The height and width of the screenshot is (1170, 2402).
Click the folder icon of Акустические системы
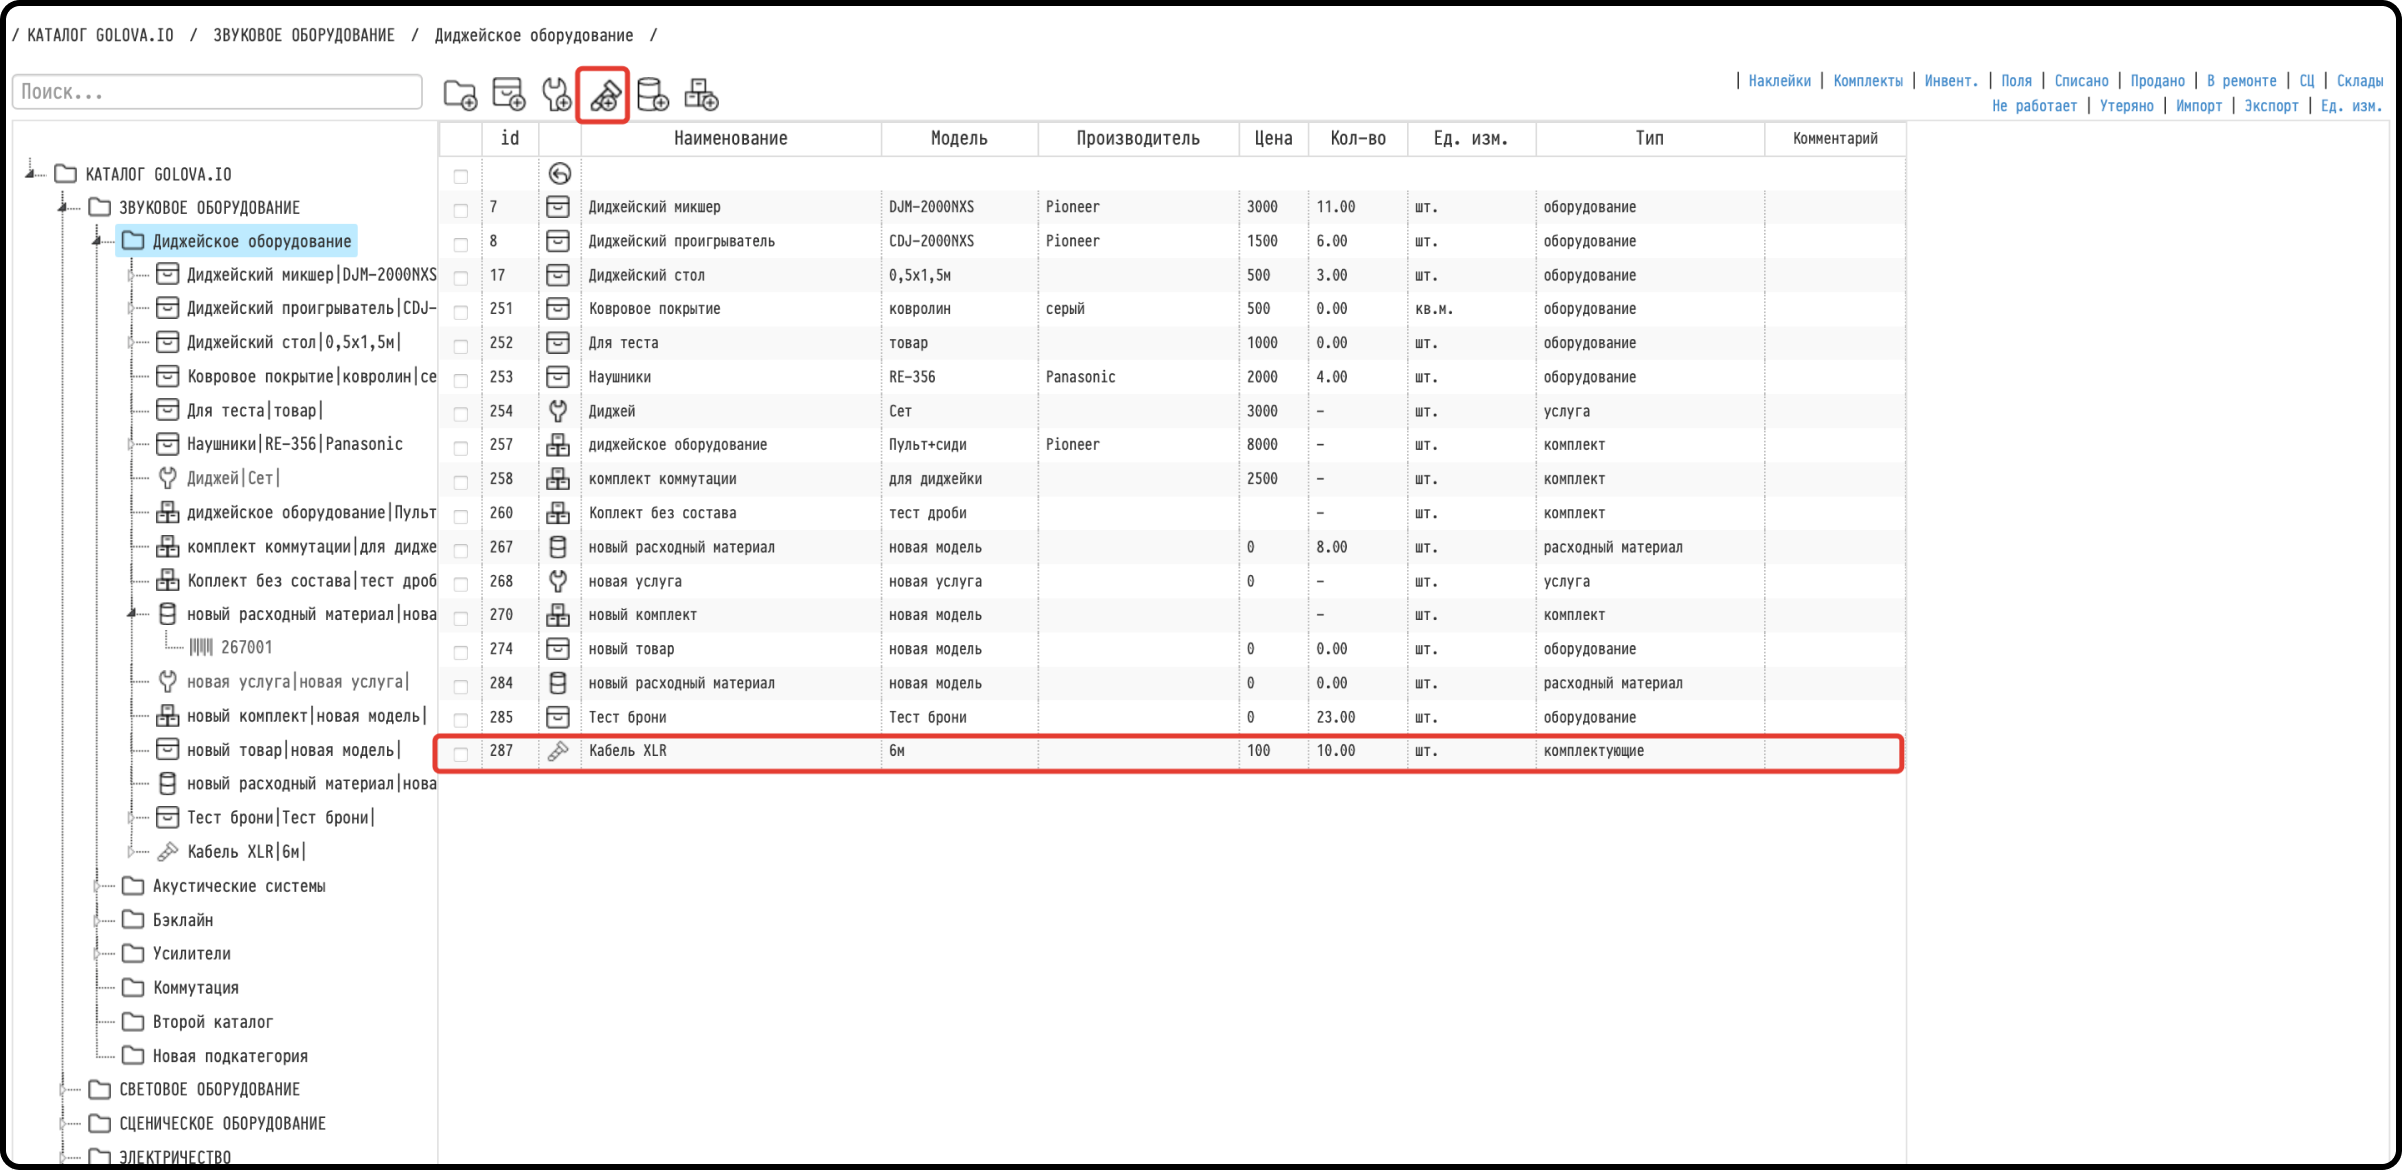tap(133, 886)
